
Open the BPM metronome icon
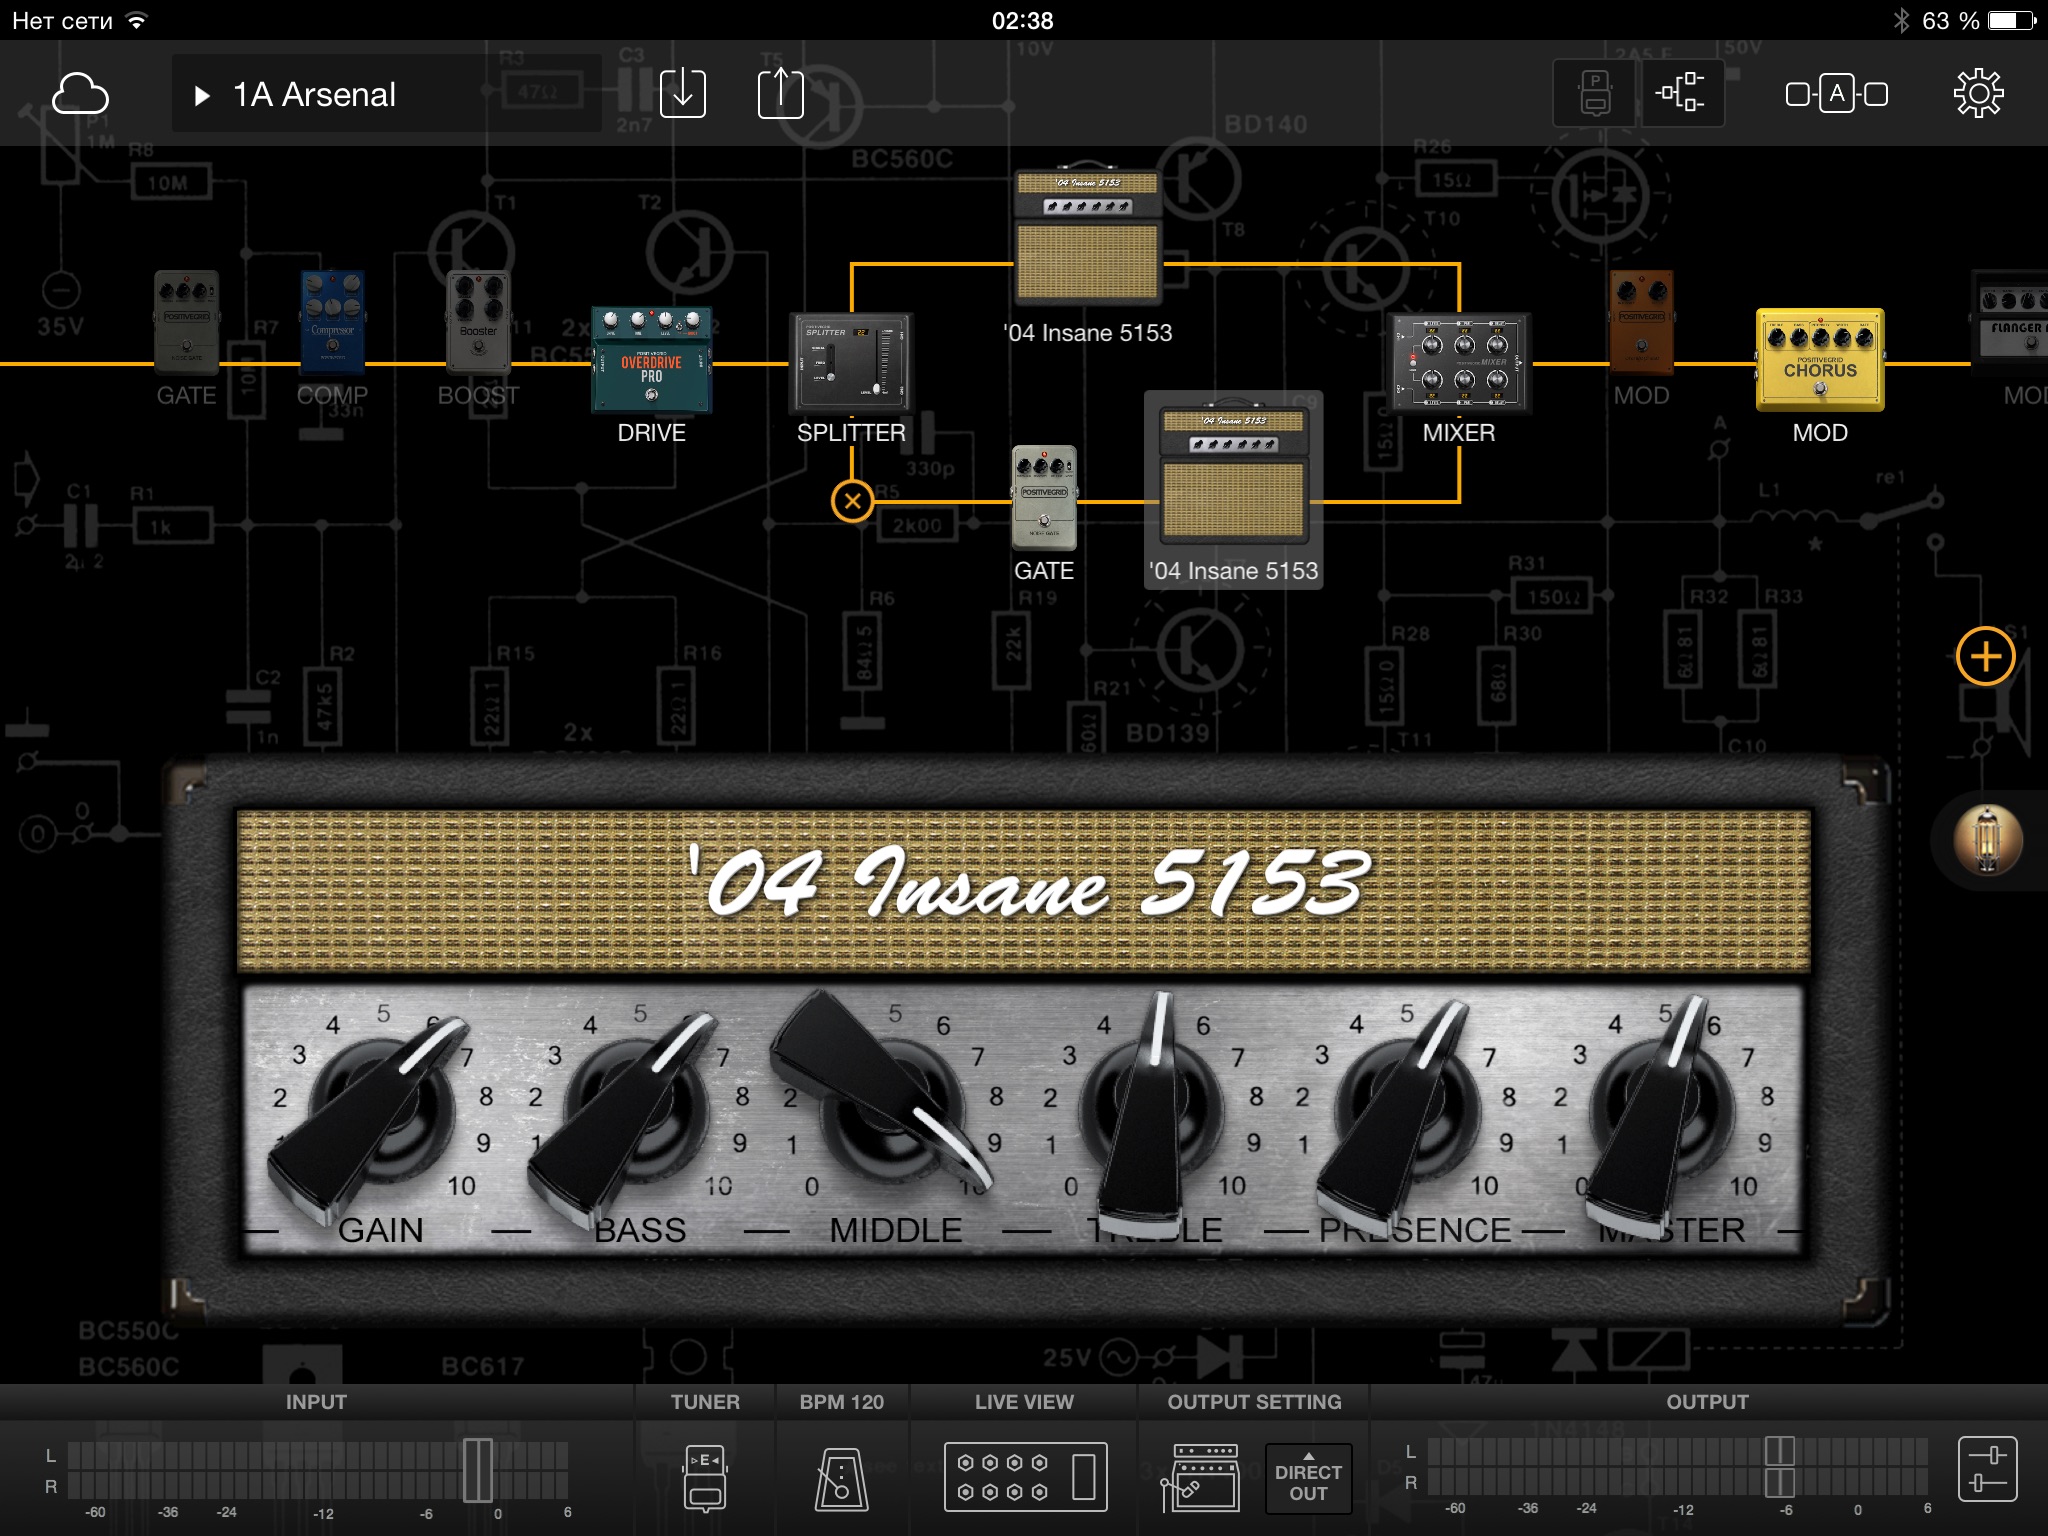coord(841,1478)
